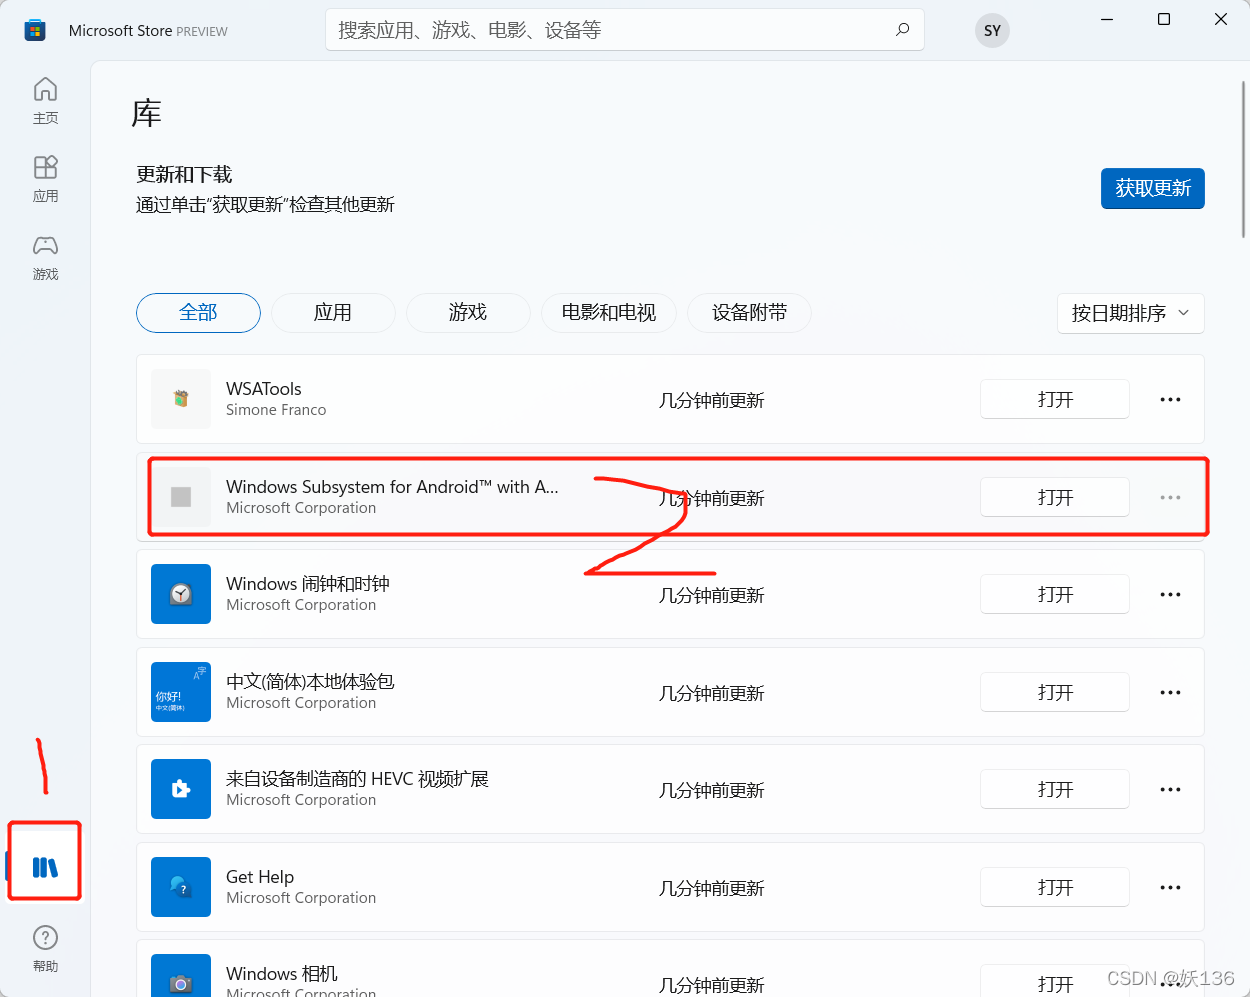Click the Windows Subsystem for Android placeholder icon

click(181, 497)
